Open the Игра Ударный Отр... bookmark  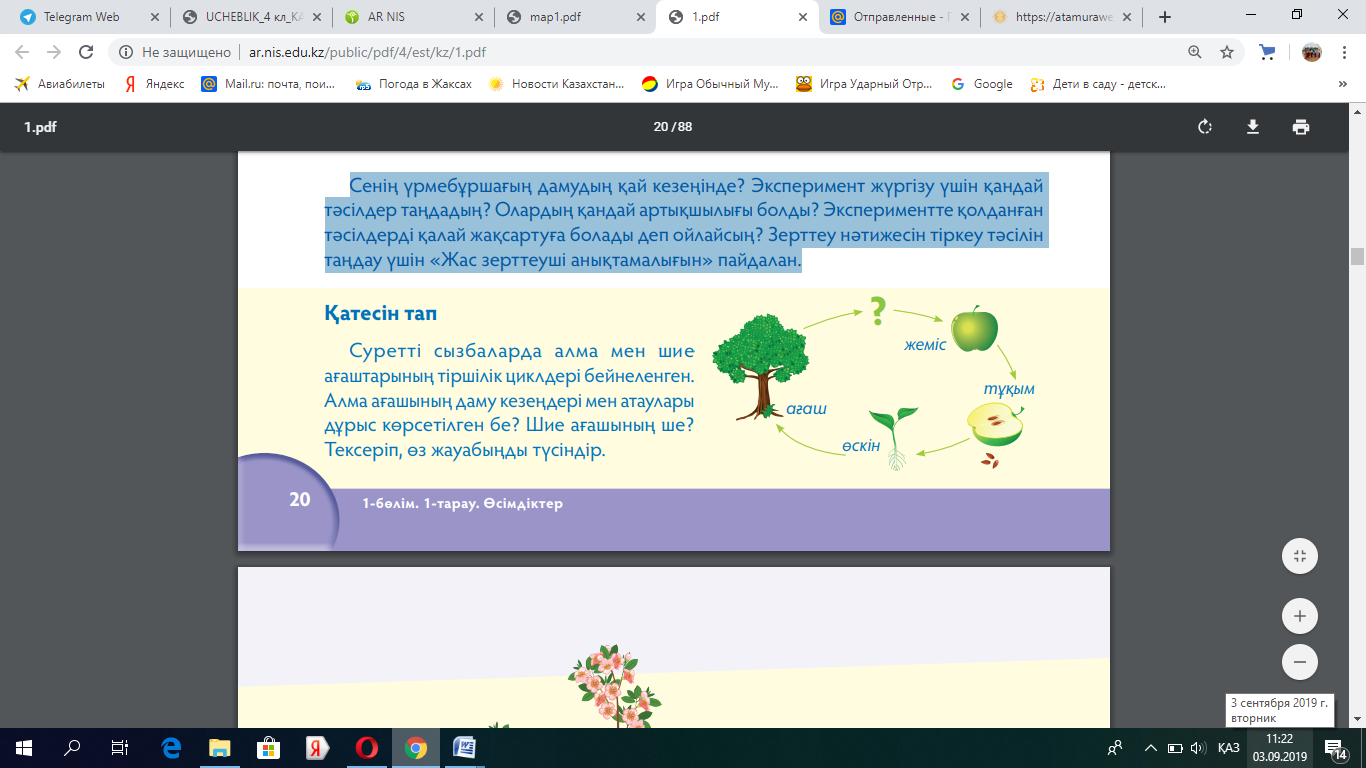(865, 85)
